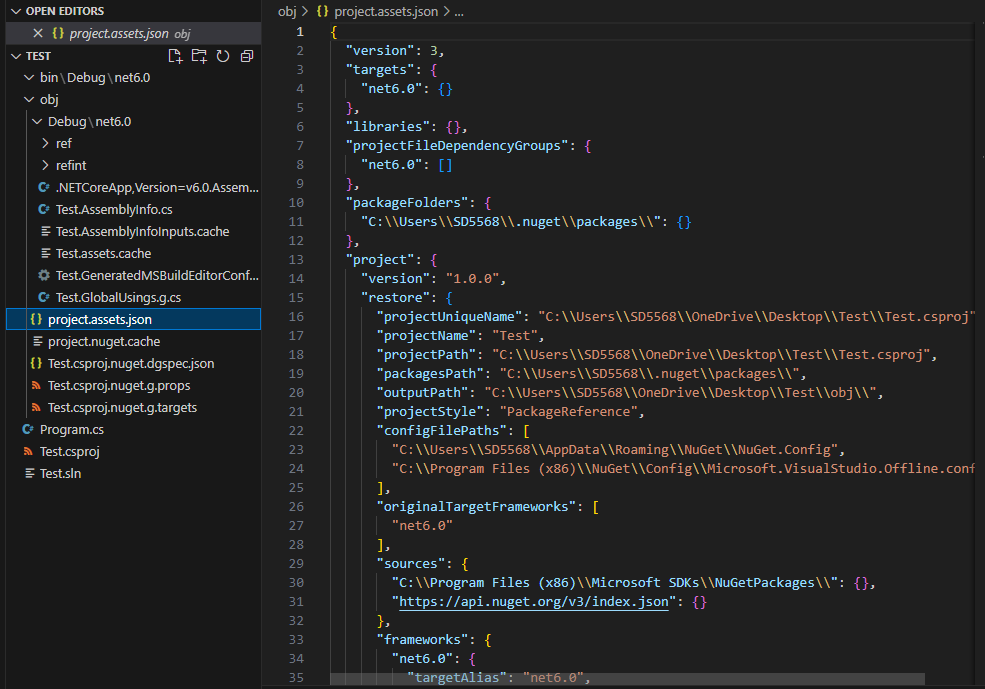The height and width of the screenshot is (689, 985).
Task: Open Test.csproj.nuget.g.targets file
Action: pyautogui.click(x=133, y=407)
